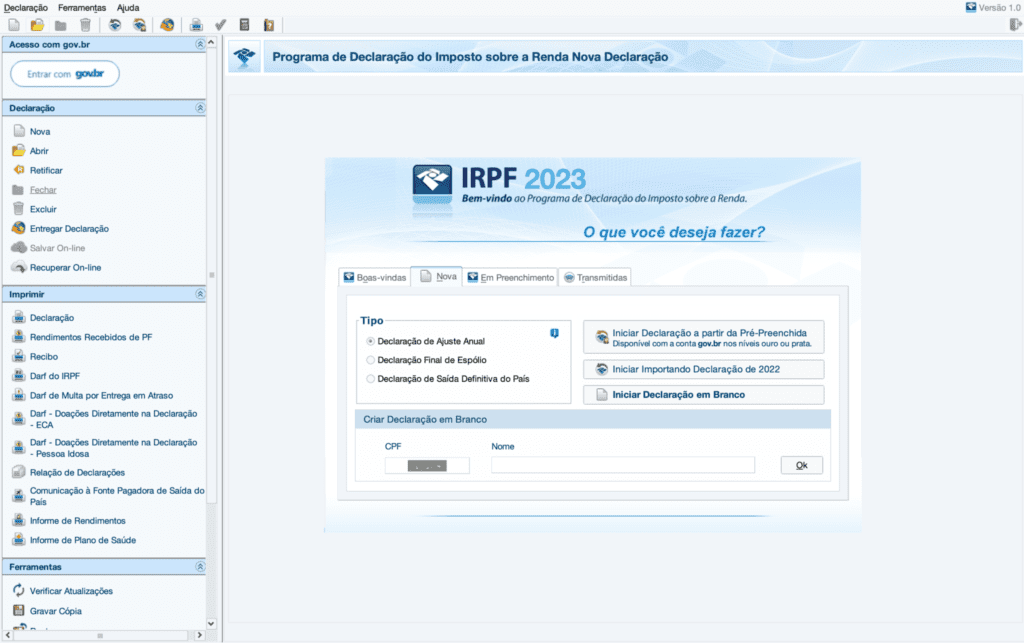
Task: Click the Excluir trash icon in sidebar
Action: coord(19,209)
